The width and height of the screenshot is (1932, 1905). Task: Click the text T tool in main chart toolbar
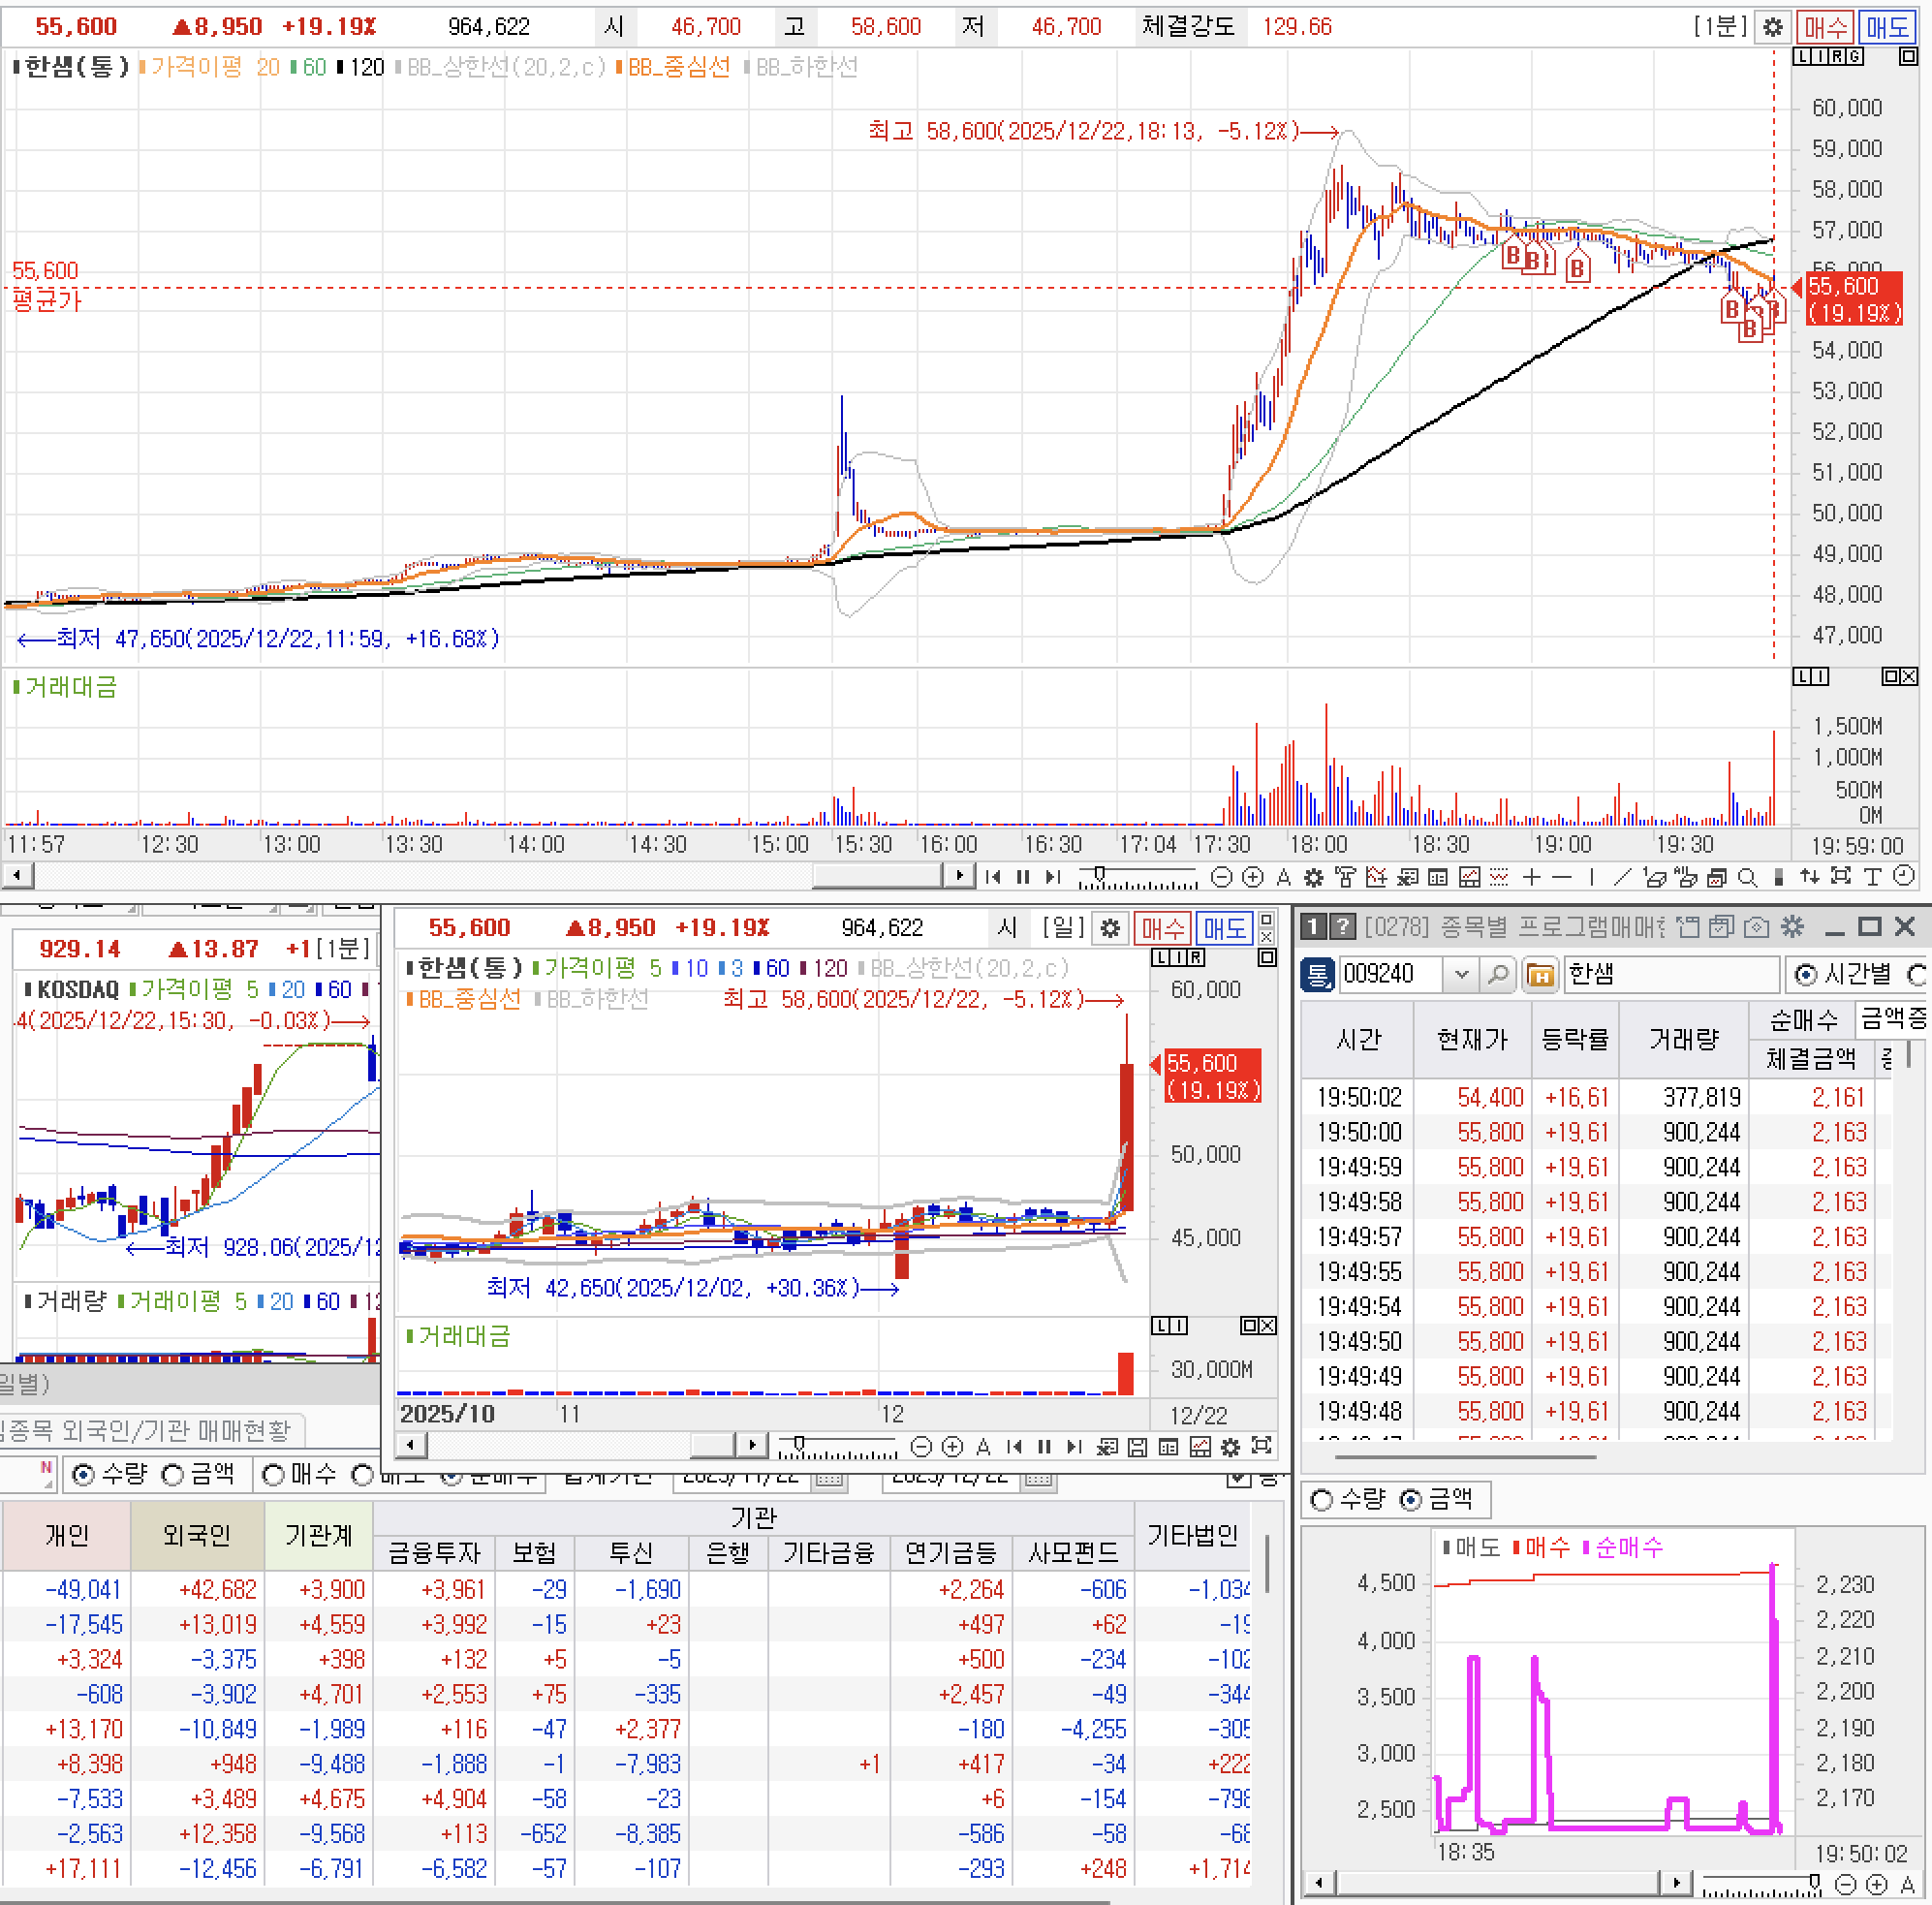pyautogui.click(x=1873, y=877)
